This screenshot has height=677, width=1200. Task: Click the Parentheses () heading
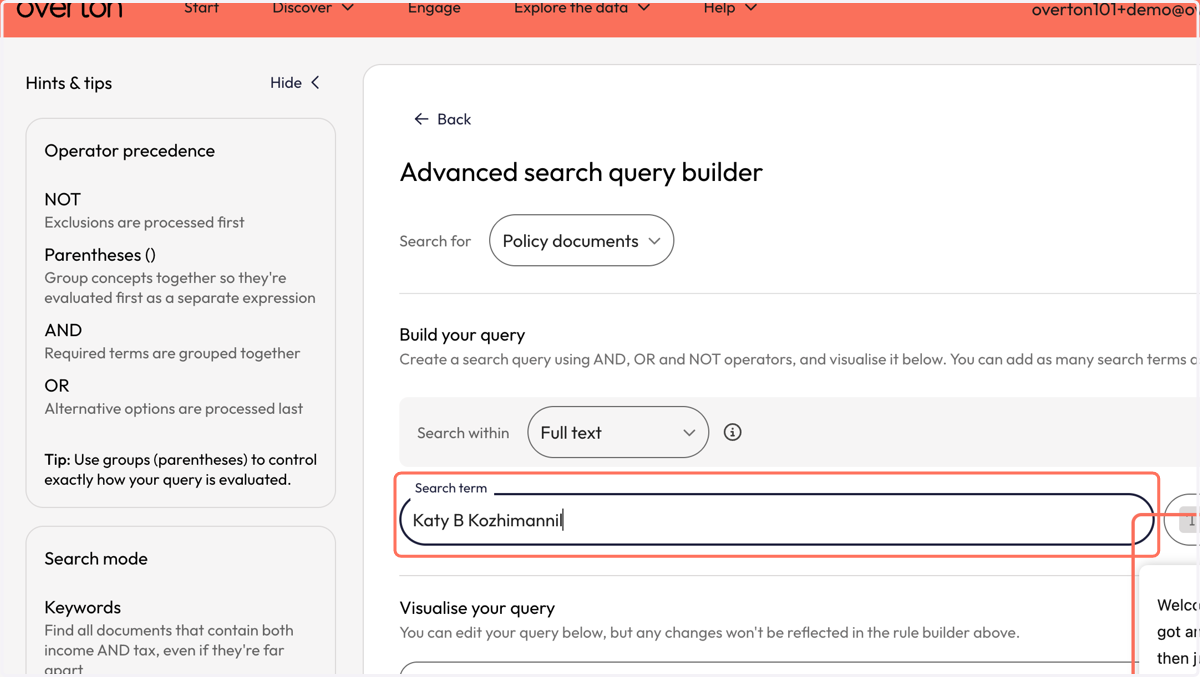pyautogui.click(x=100, y=255)
